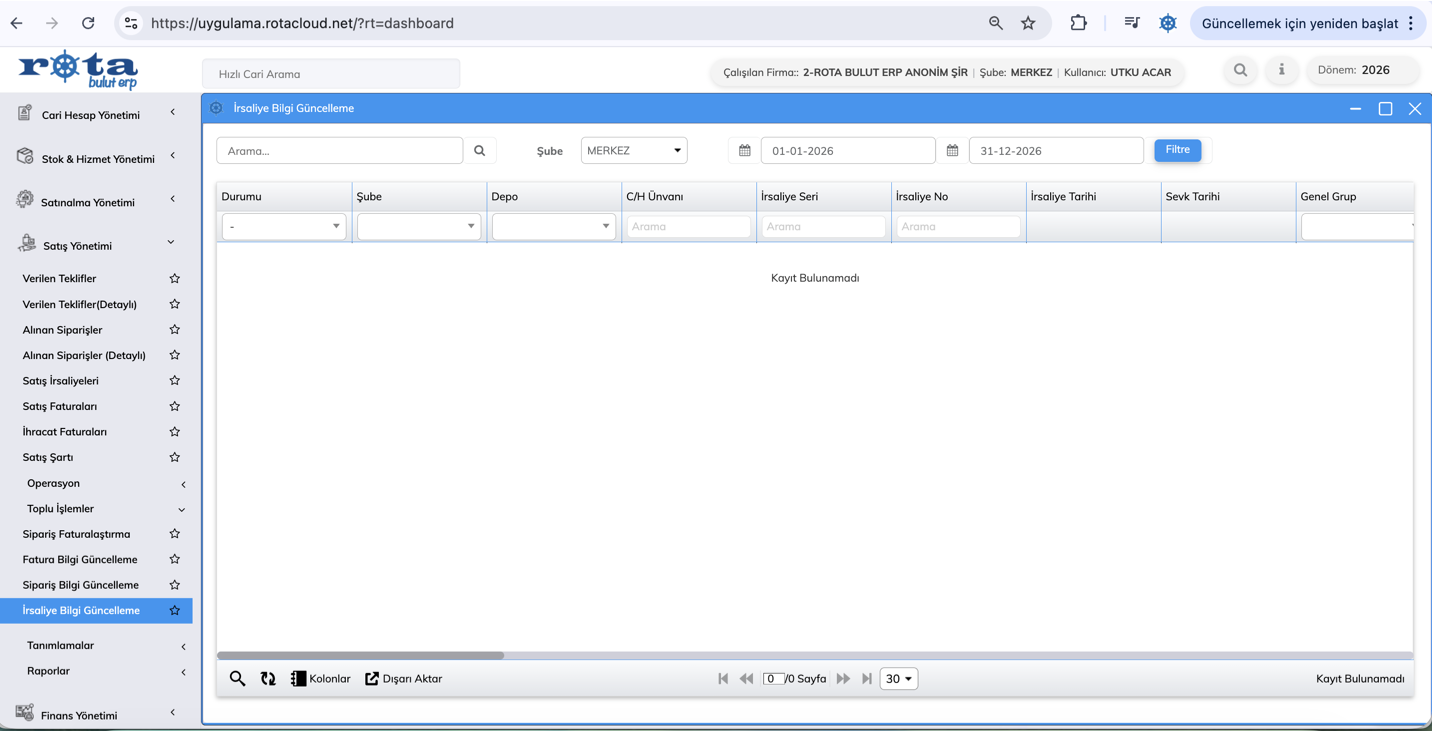Click the refresh icon in grid footer

pos(268,679)
